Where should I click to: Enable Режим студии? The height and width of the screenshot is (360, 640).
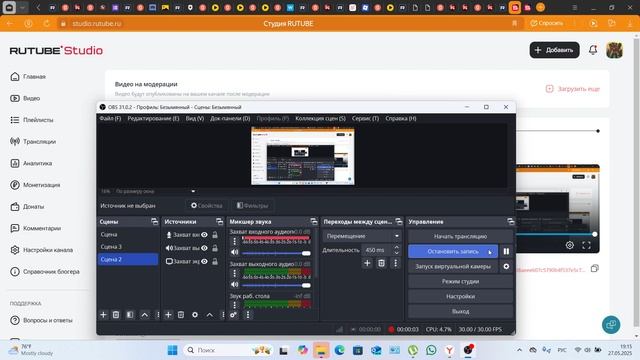[x=460, y=281]
